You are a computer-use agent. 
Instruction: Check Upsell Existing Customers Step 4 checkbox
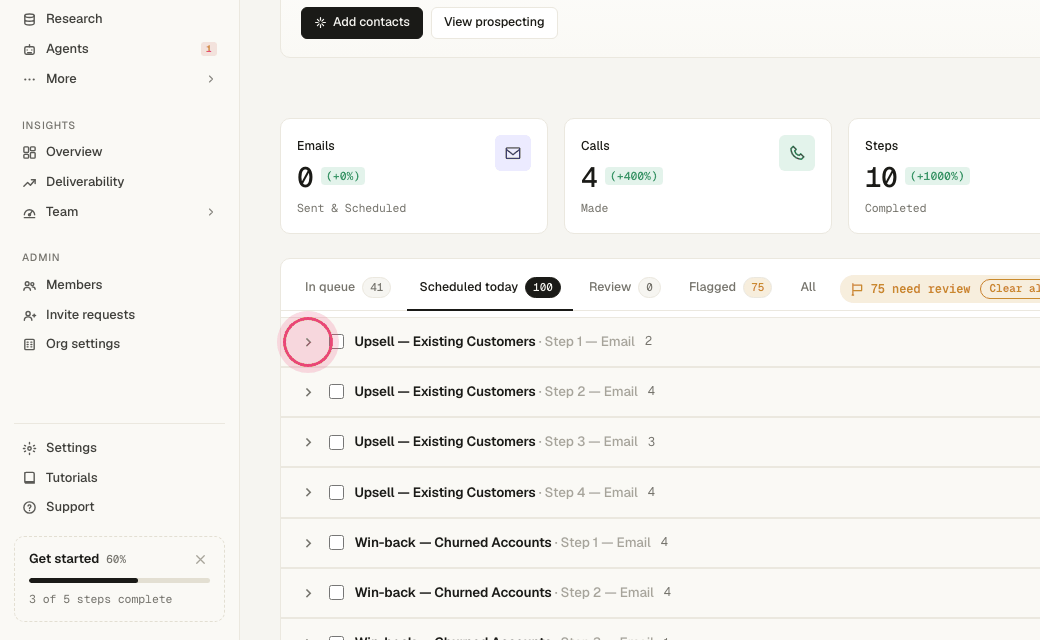click(x=336, y=492)
